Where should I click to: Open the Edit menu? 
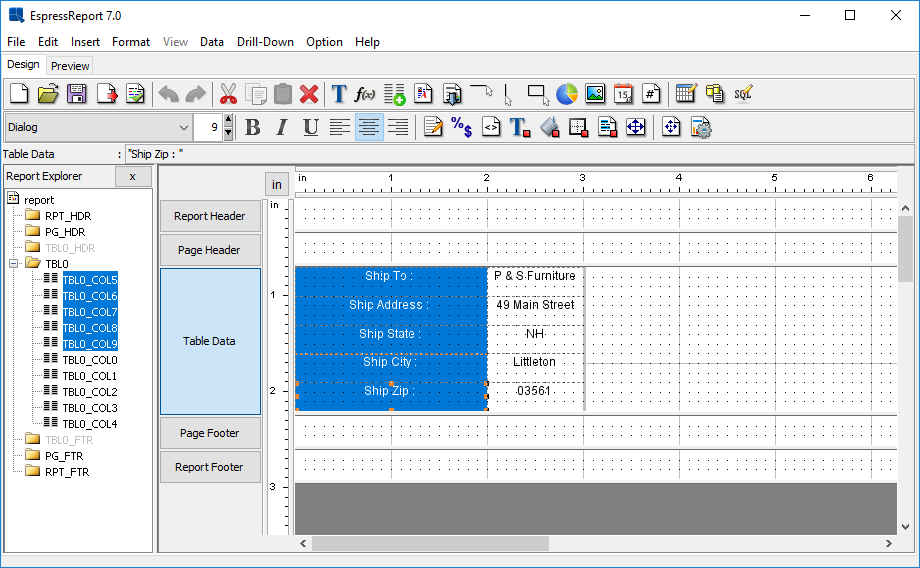pos(48,42)
